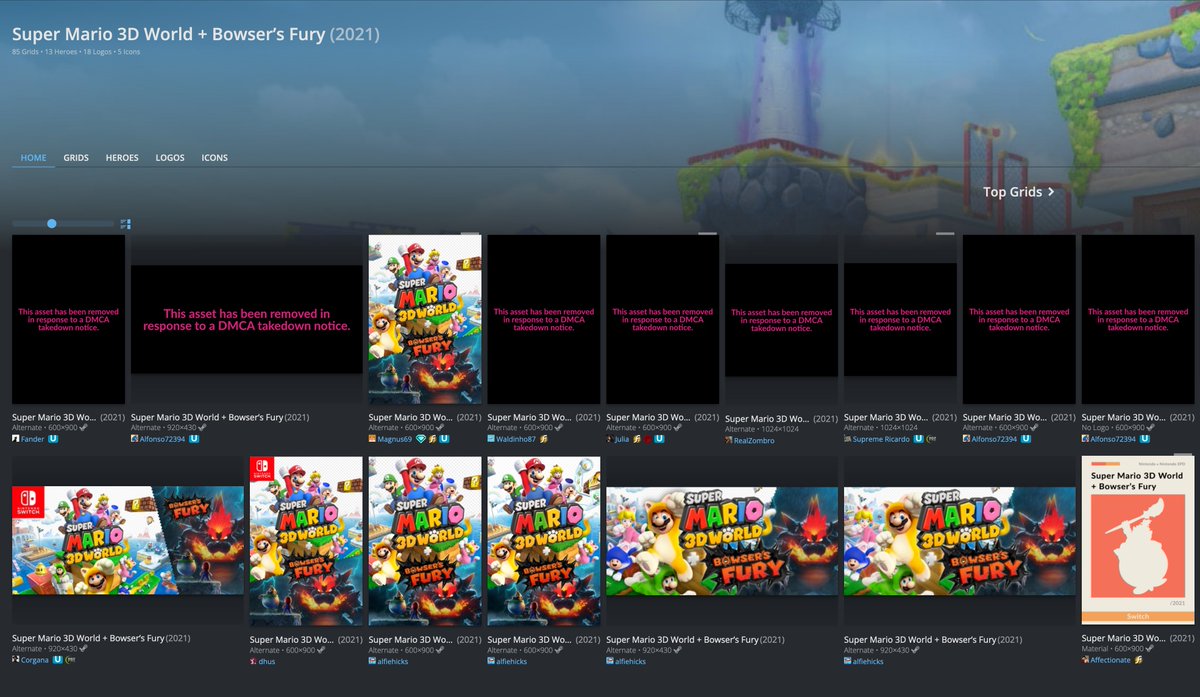Click the lightning badge next to Affectionate
Screen dimensions: 1200x697
(x=1139, y=660)
